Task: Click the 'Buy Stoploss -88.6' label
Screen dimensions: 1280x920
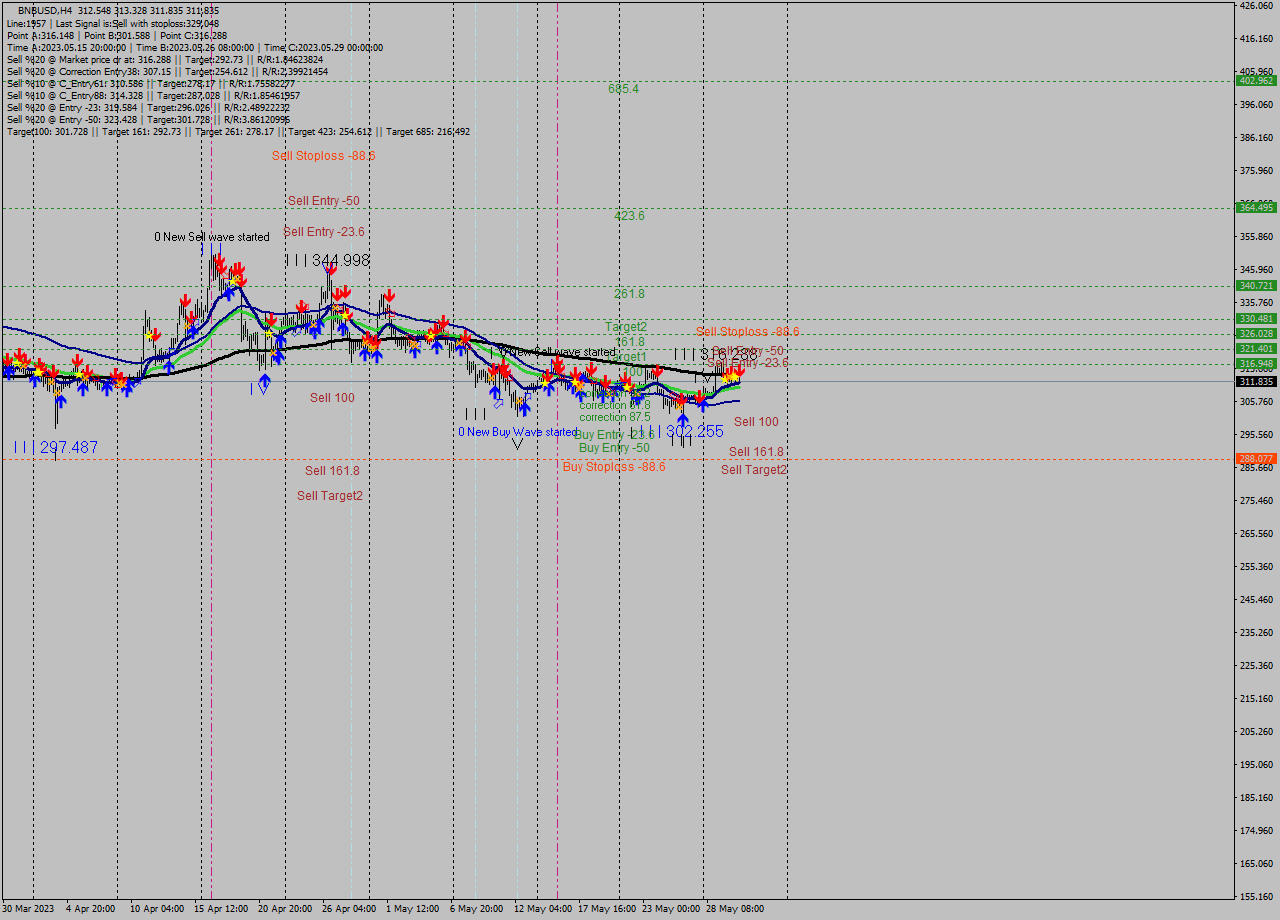Action: (x=614, y=467)
